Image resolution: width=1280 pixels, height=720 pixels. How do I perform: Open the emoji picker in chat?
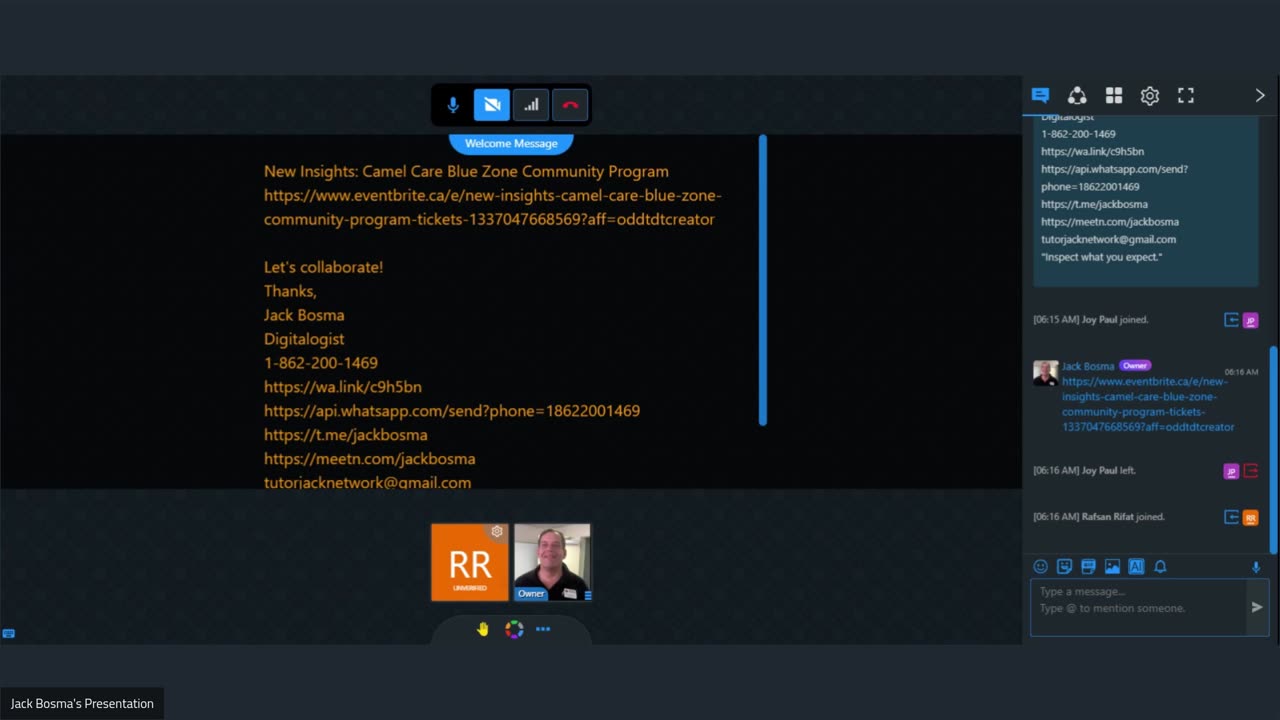point(1040,567)
